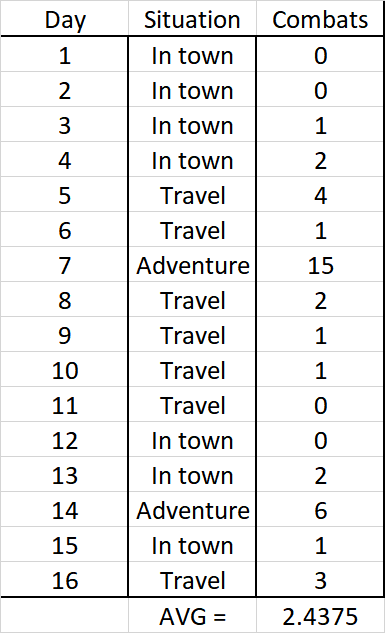Screen dimensions: 385x633
Task: Select the Day column header cell
Action: point(65,19)
